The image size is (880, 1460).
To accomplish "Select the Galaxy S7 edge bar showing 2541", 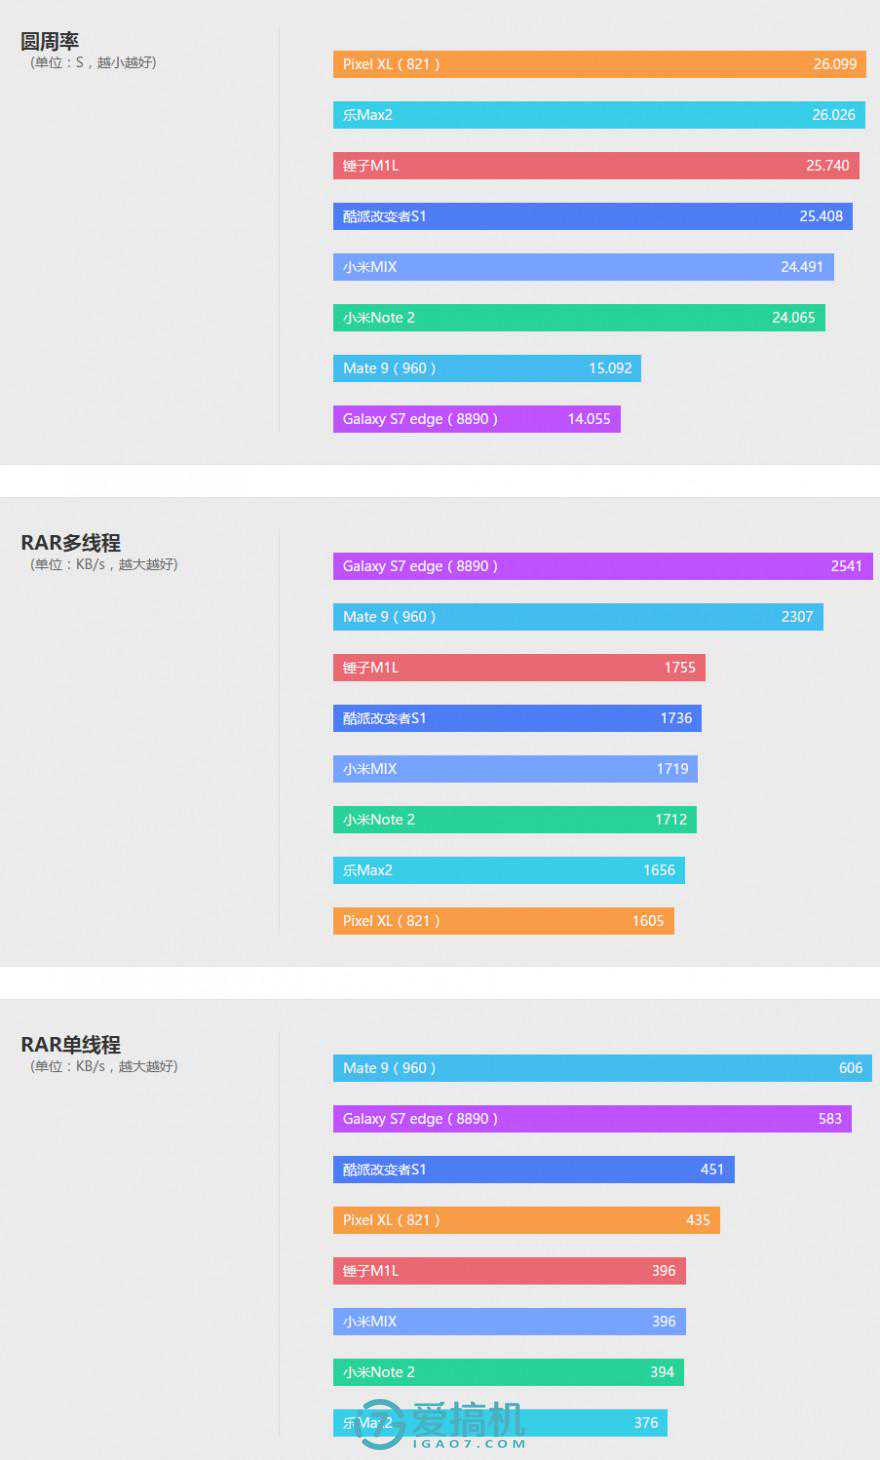I will click(x=602, y=566).
